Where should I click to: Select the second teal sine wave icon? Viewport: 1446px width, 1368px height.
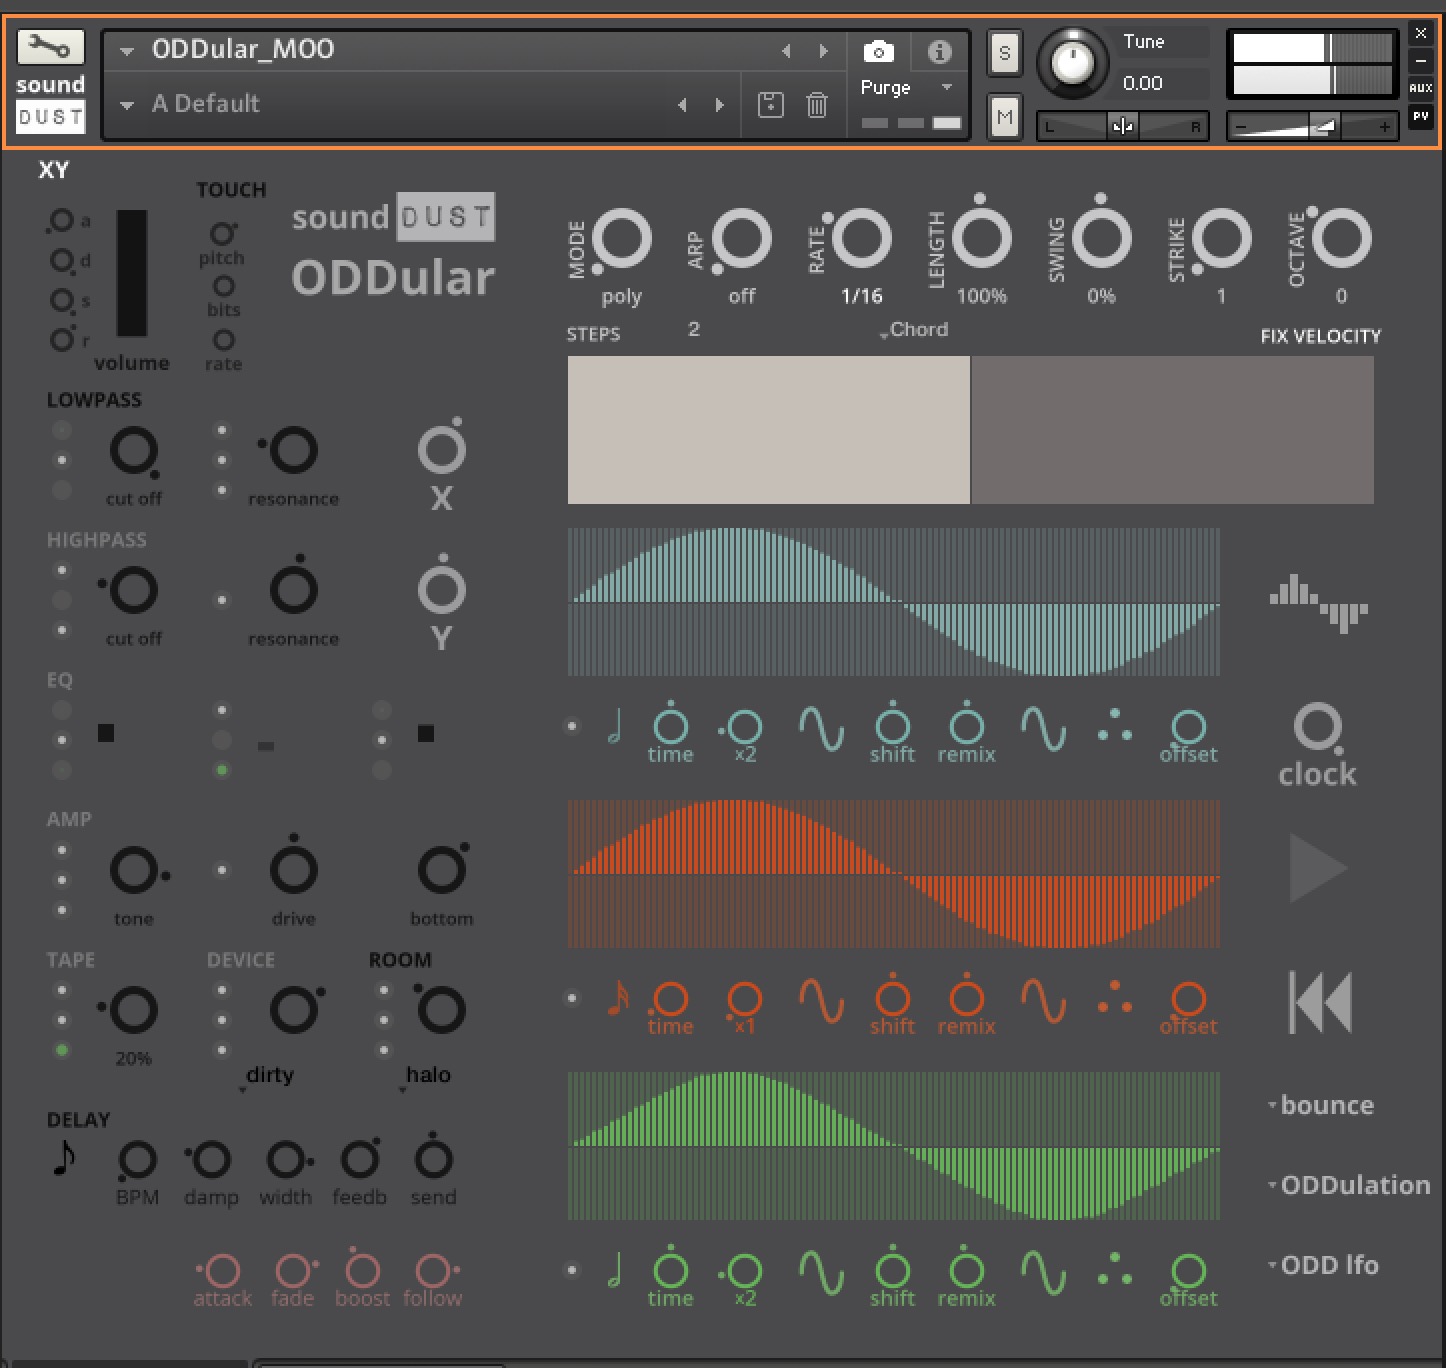(1043, 728)
